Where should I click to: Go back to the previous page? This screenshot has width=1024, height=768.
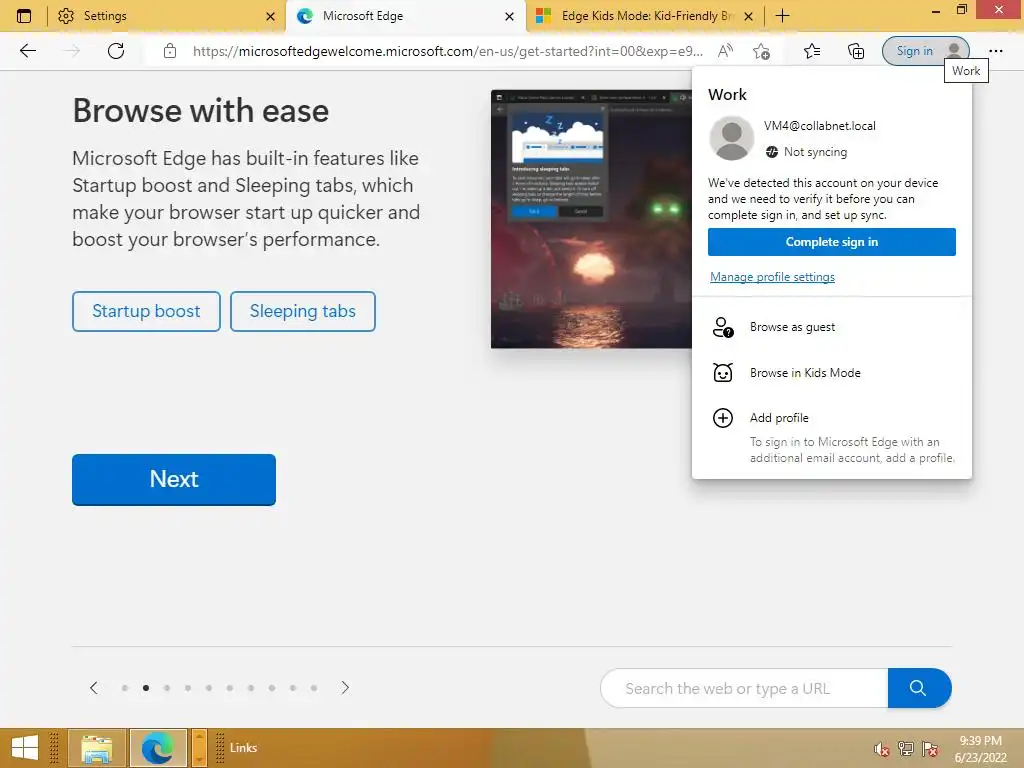pyautogui.click(x=27, y=51)
